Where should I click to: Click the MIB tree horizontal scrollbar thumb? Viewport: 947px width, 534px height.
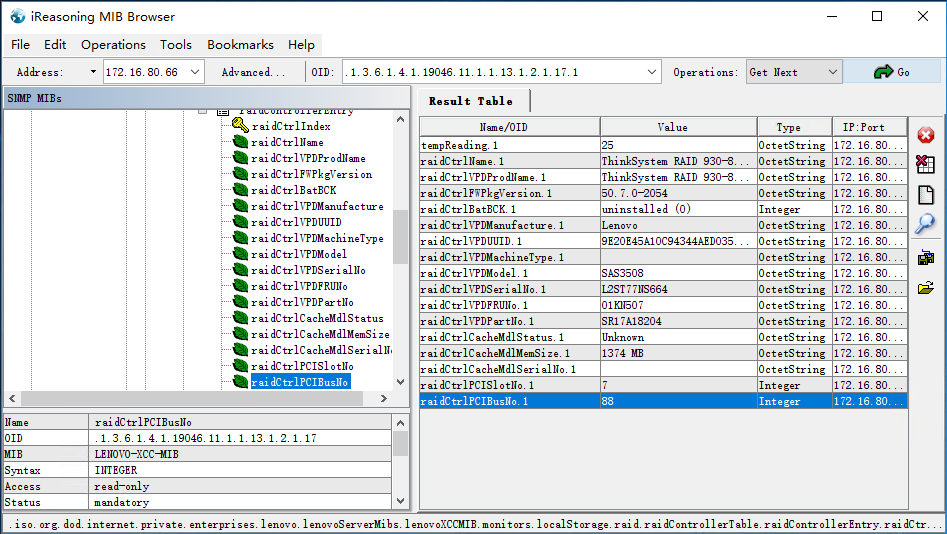(x=191, y=398)
